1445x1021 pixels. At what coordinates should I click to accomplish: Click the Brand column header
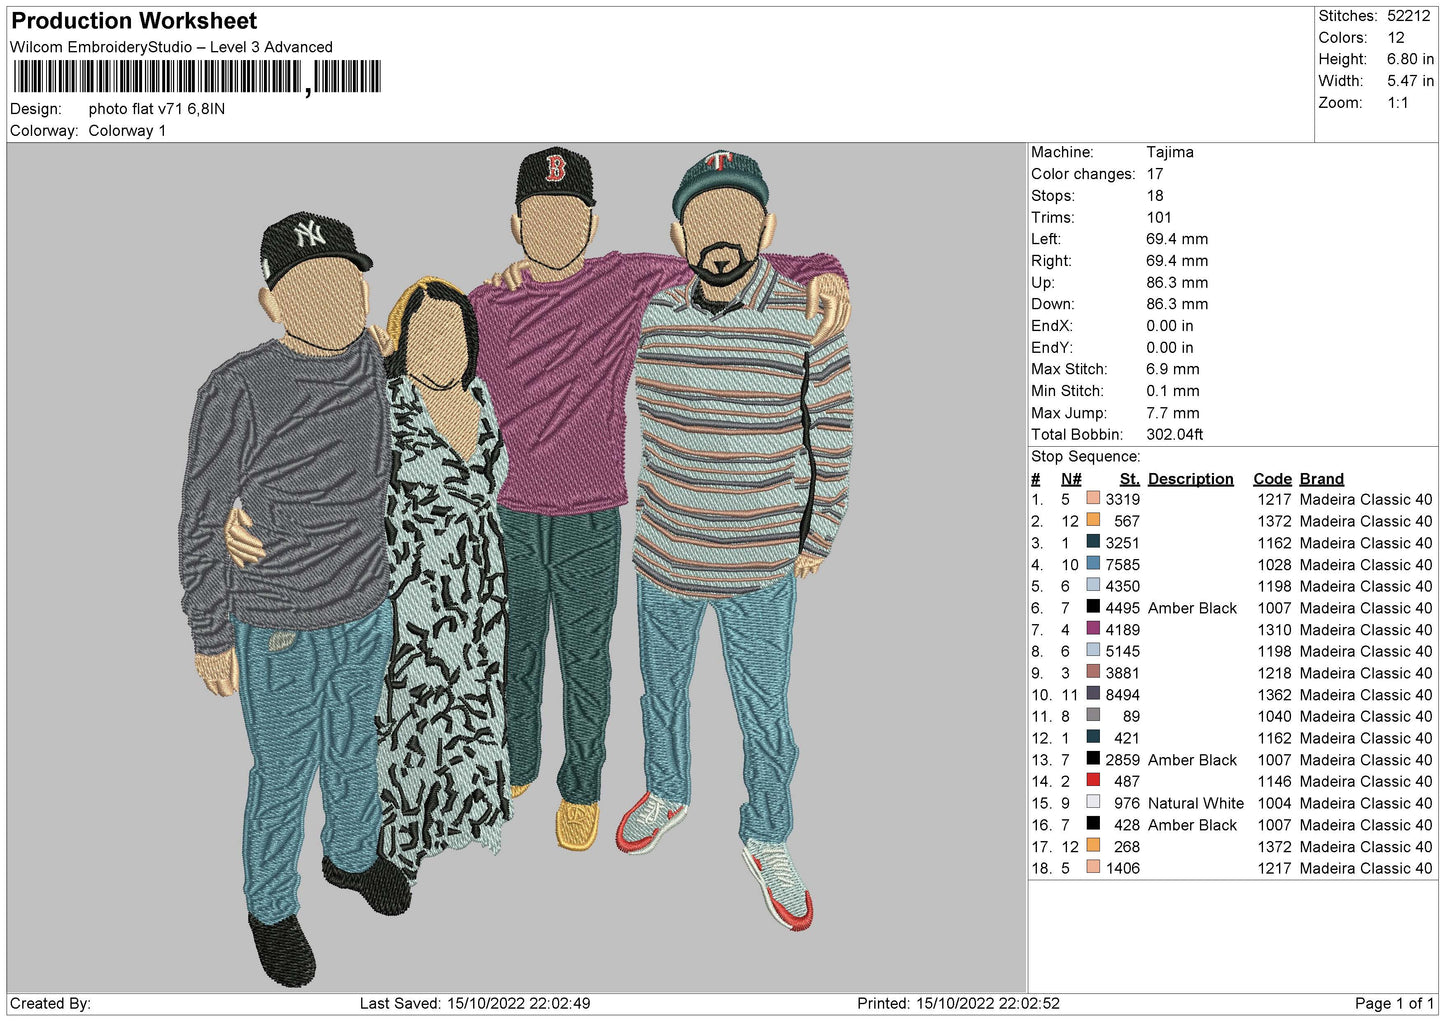[1322, 479]
